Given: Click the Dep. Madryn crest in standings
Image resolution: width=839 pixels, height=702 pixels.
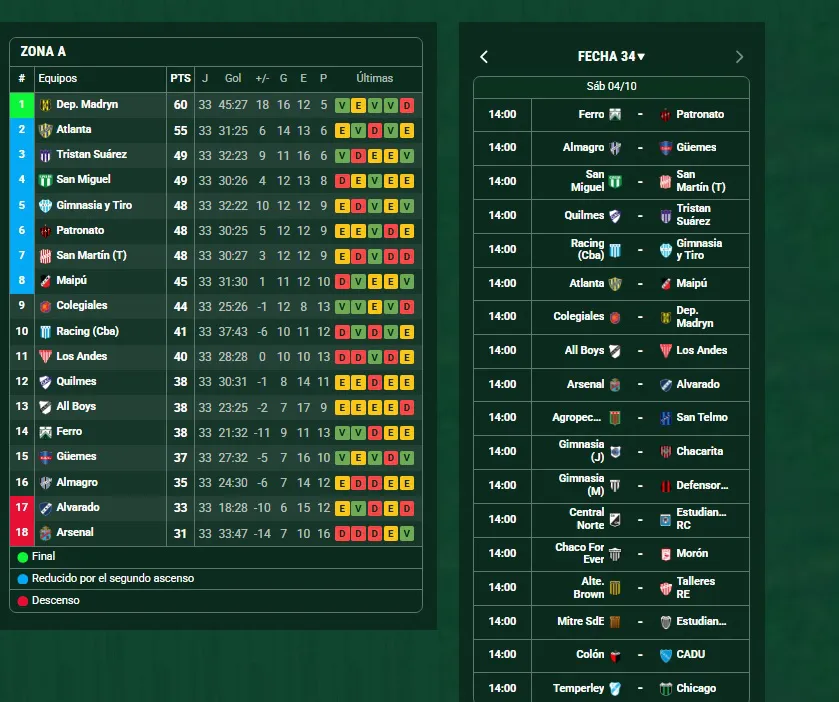Looking at the screenshot, I should coord(45,105).
